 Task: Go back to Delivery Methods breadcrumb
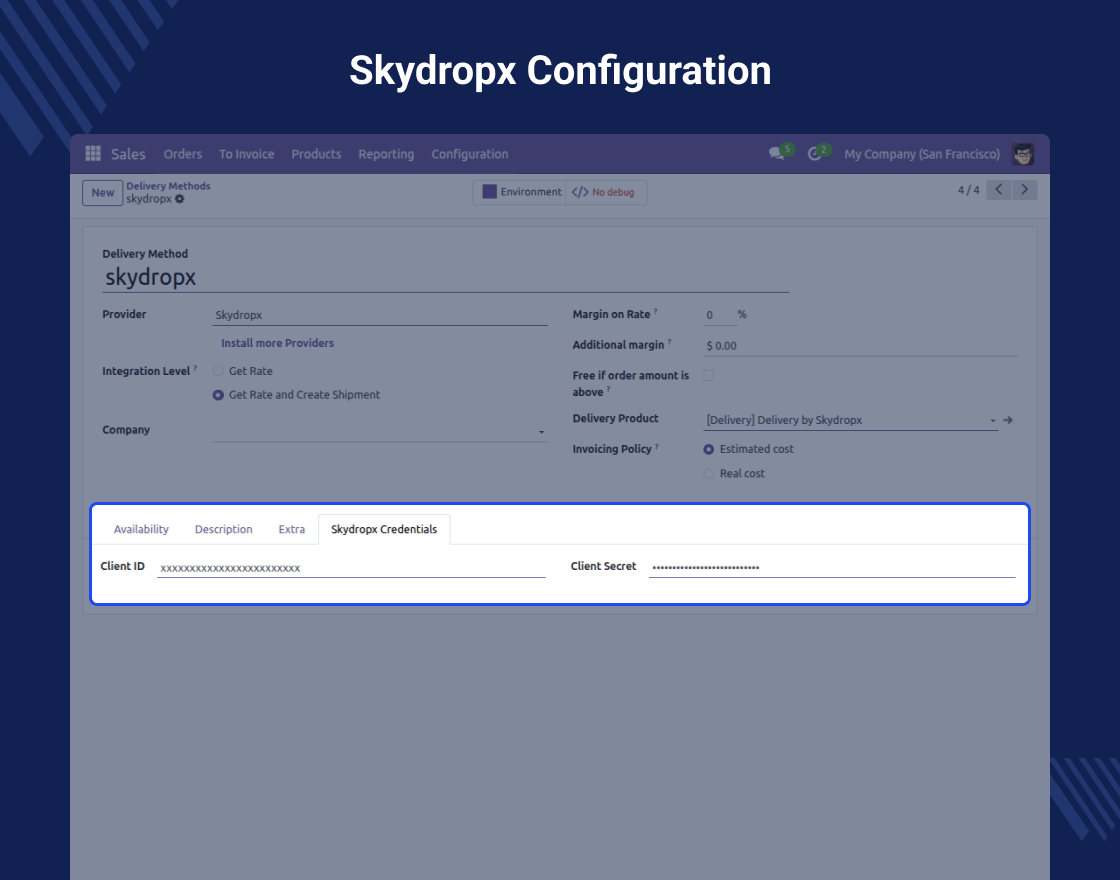tap(169, 186)
